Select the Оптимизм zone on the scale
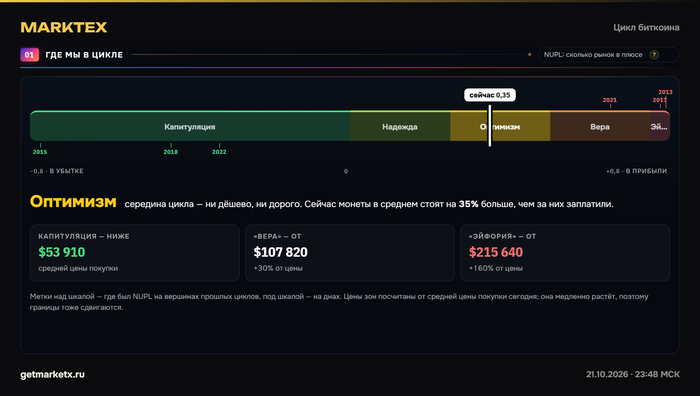The width and height of the screenshot is (700, 396). [x=500, y=127]
